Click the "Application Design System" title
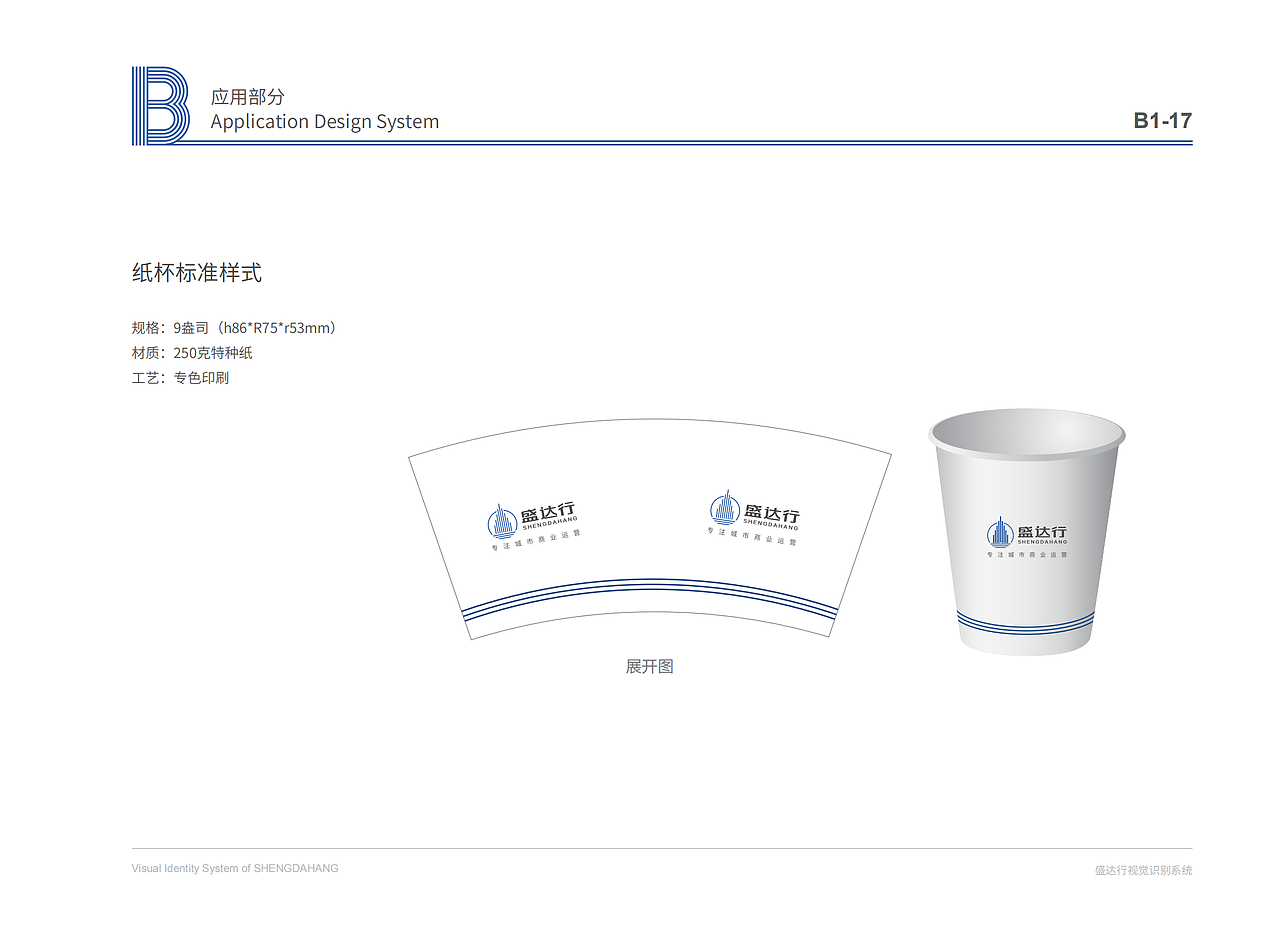Viewport: 1280px width, 950px height. (x=325, y=122)
